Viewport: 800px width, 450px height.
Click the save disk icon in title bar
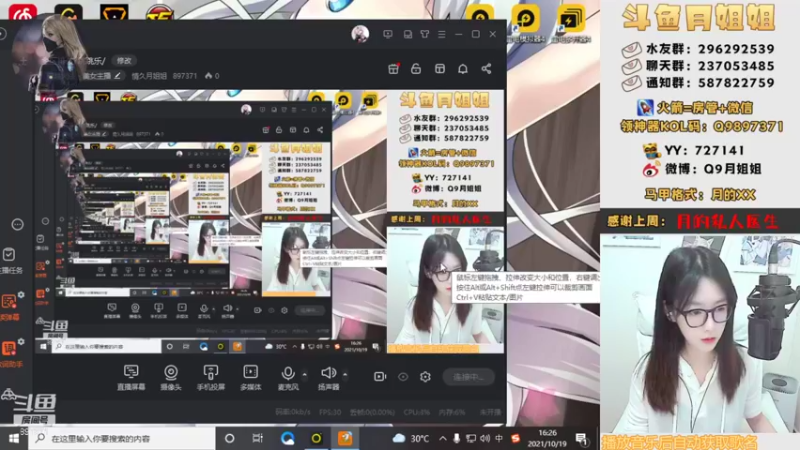click(x=408, y=34)
